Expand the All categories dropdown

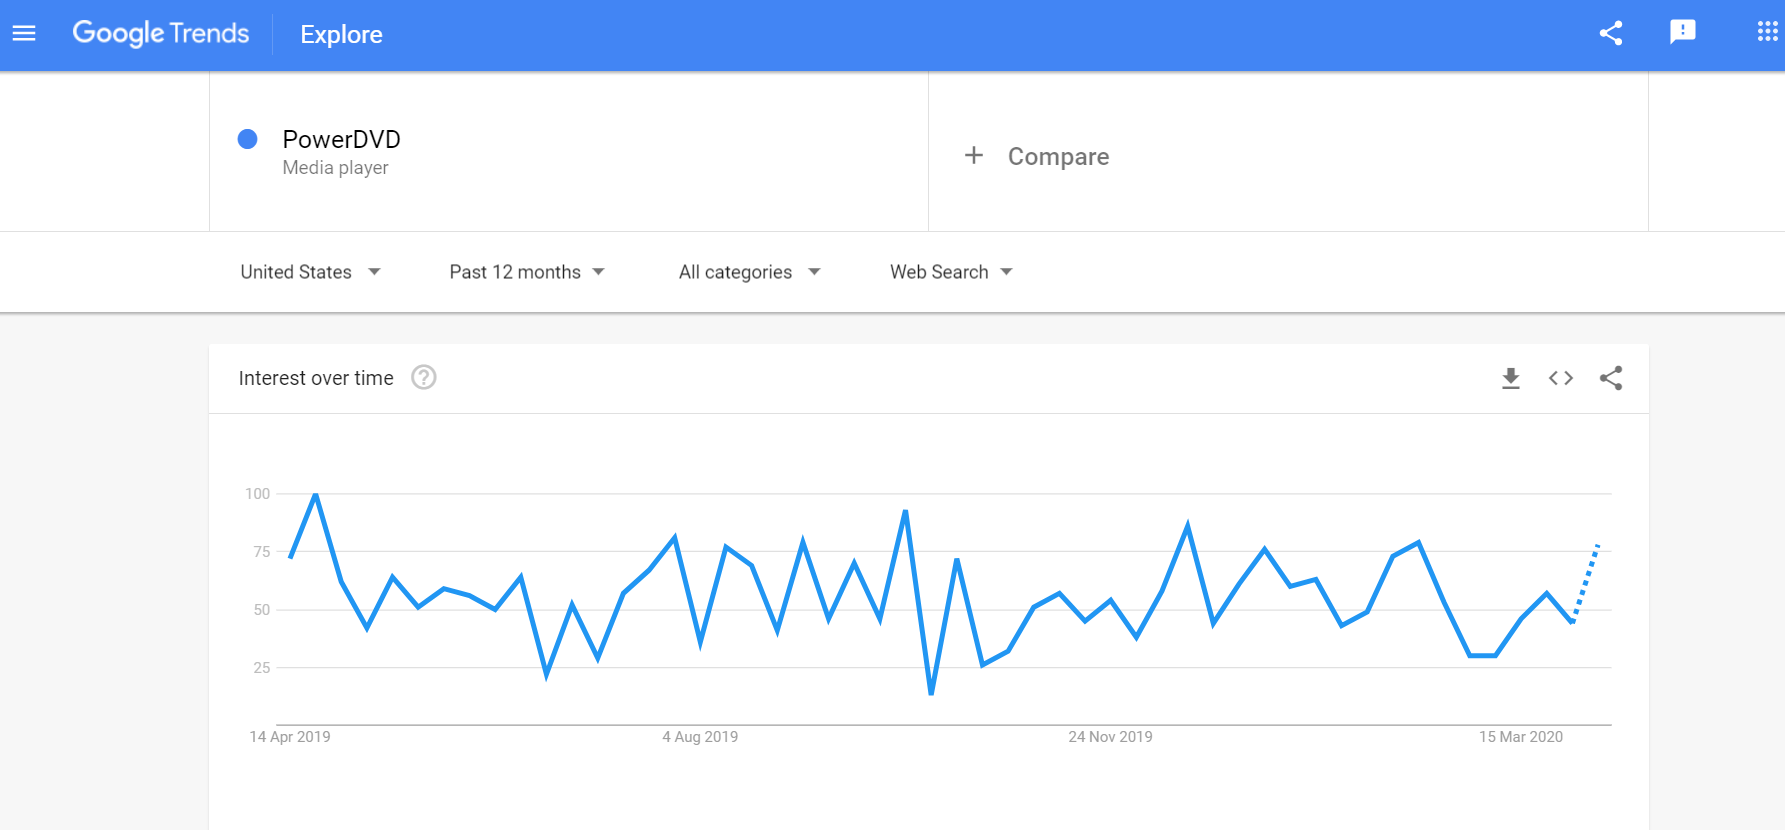[750, 272]
